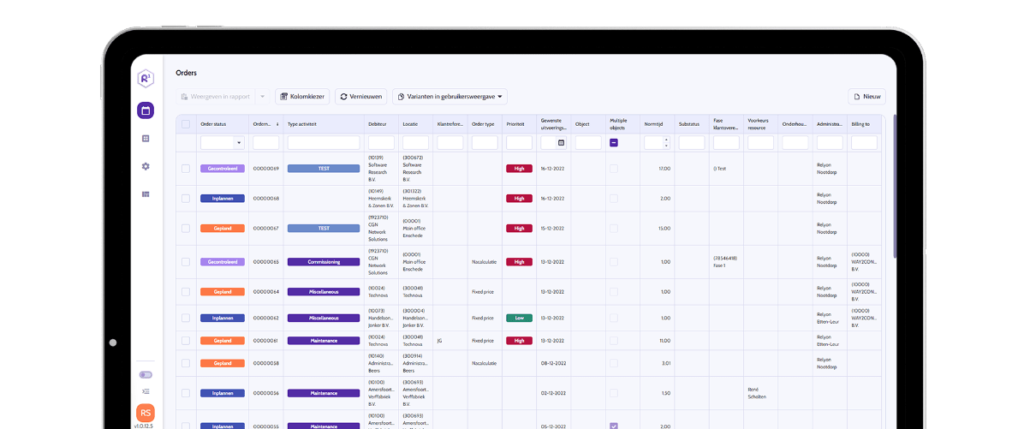Open the calendar planning icon in sidebar
This screenshot has height=429, width=1024.
click(x=145, y=111)
